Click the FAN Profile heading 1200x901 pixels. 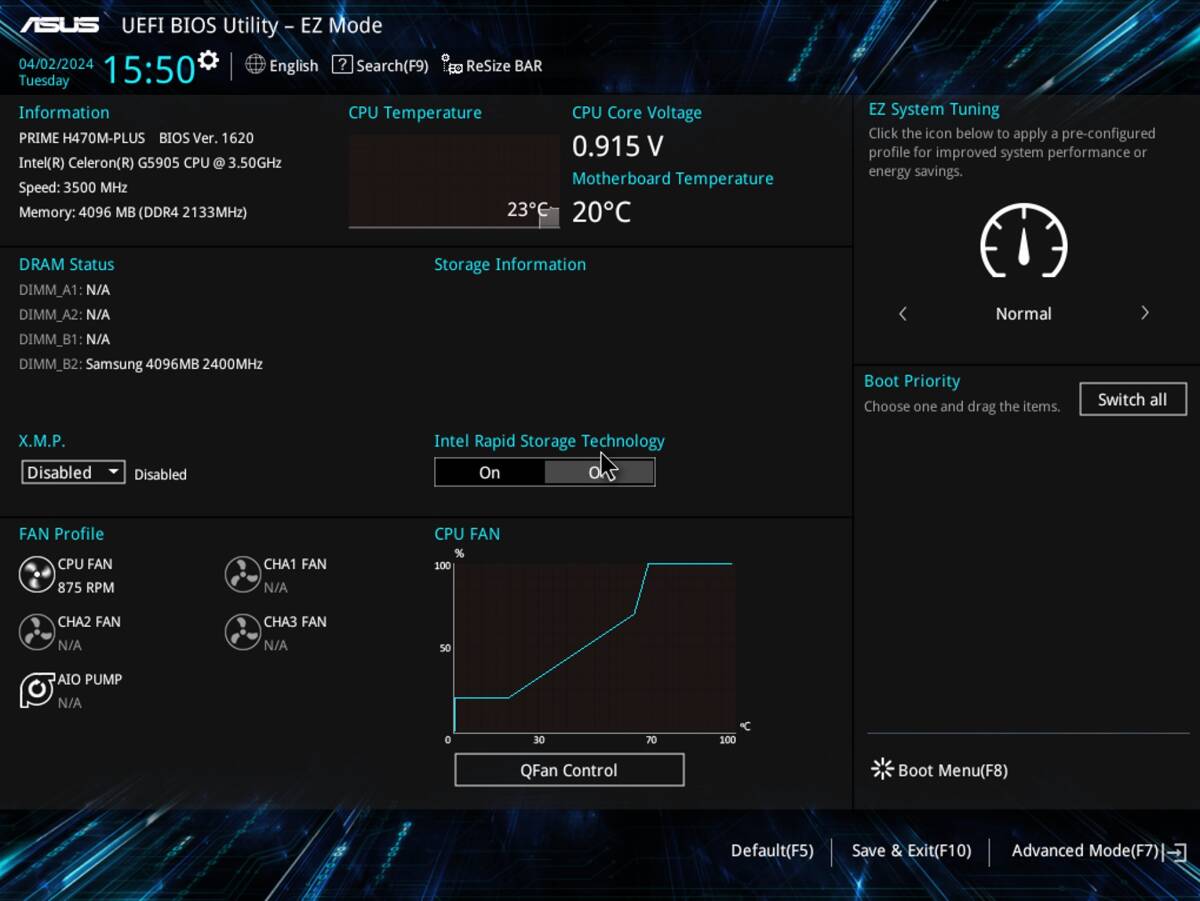coord(62,534)
